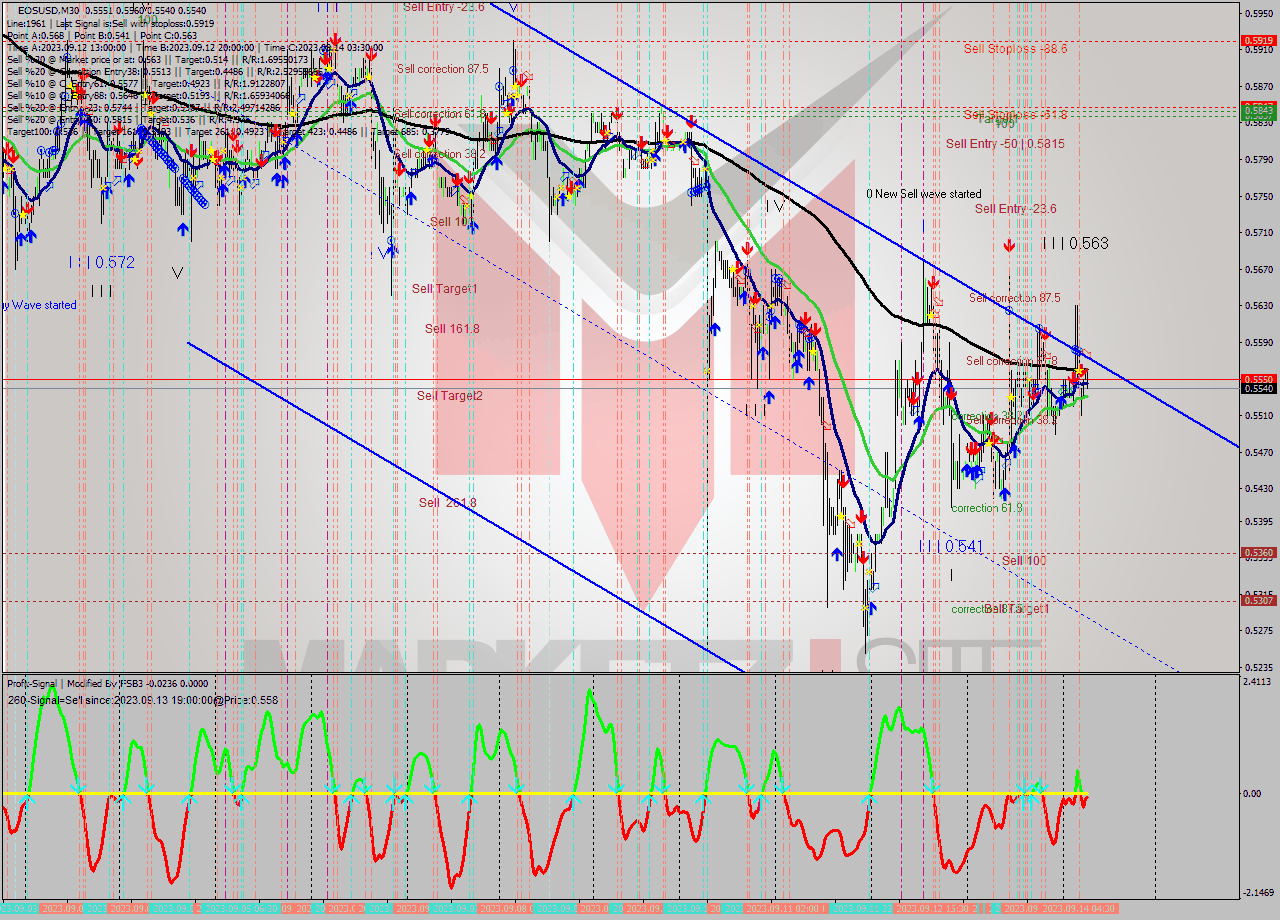This screenshot has height=920, width=1280.
Task: Click the 2.4113 indicator scale value
Action: 1258,682
